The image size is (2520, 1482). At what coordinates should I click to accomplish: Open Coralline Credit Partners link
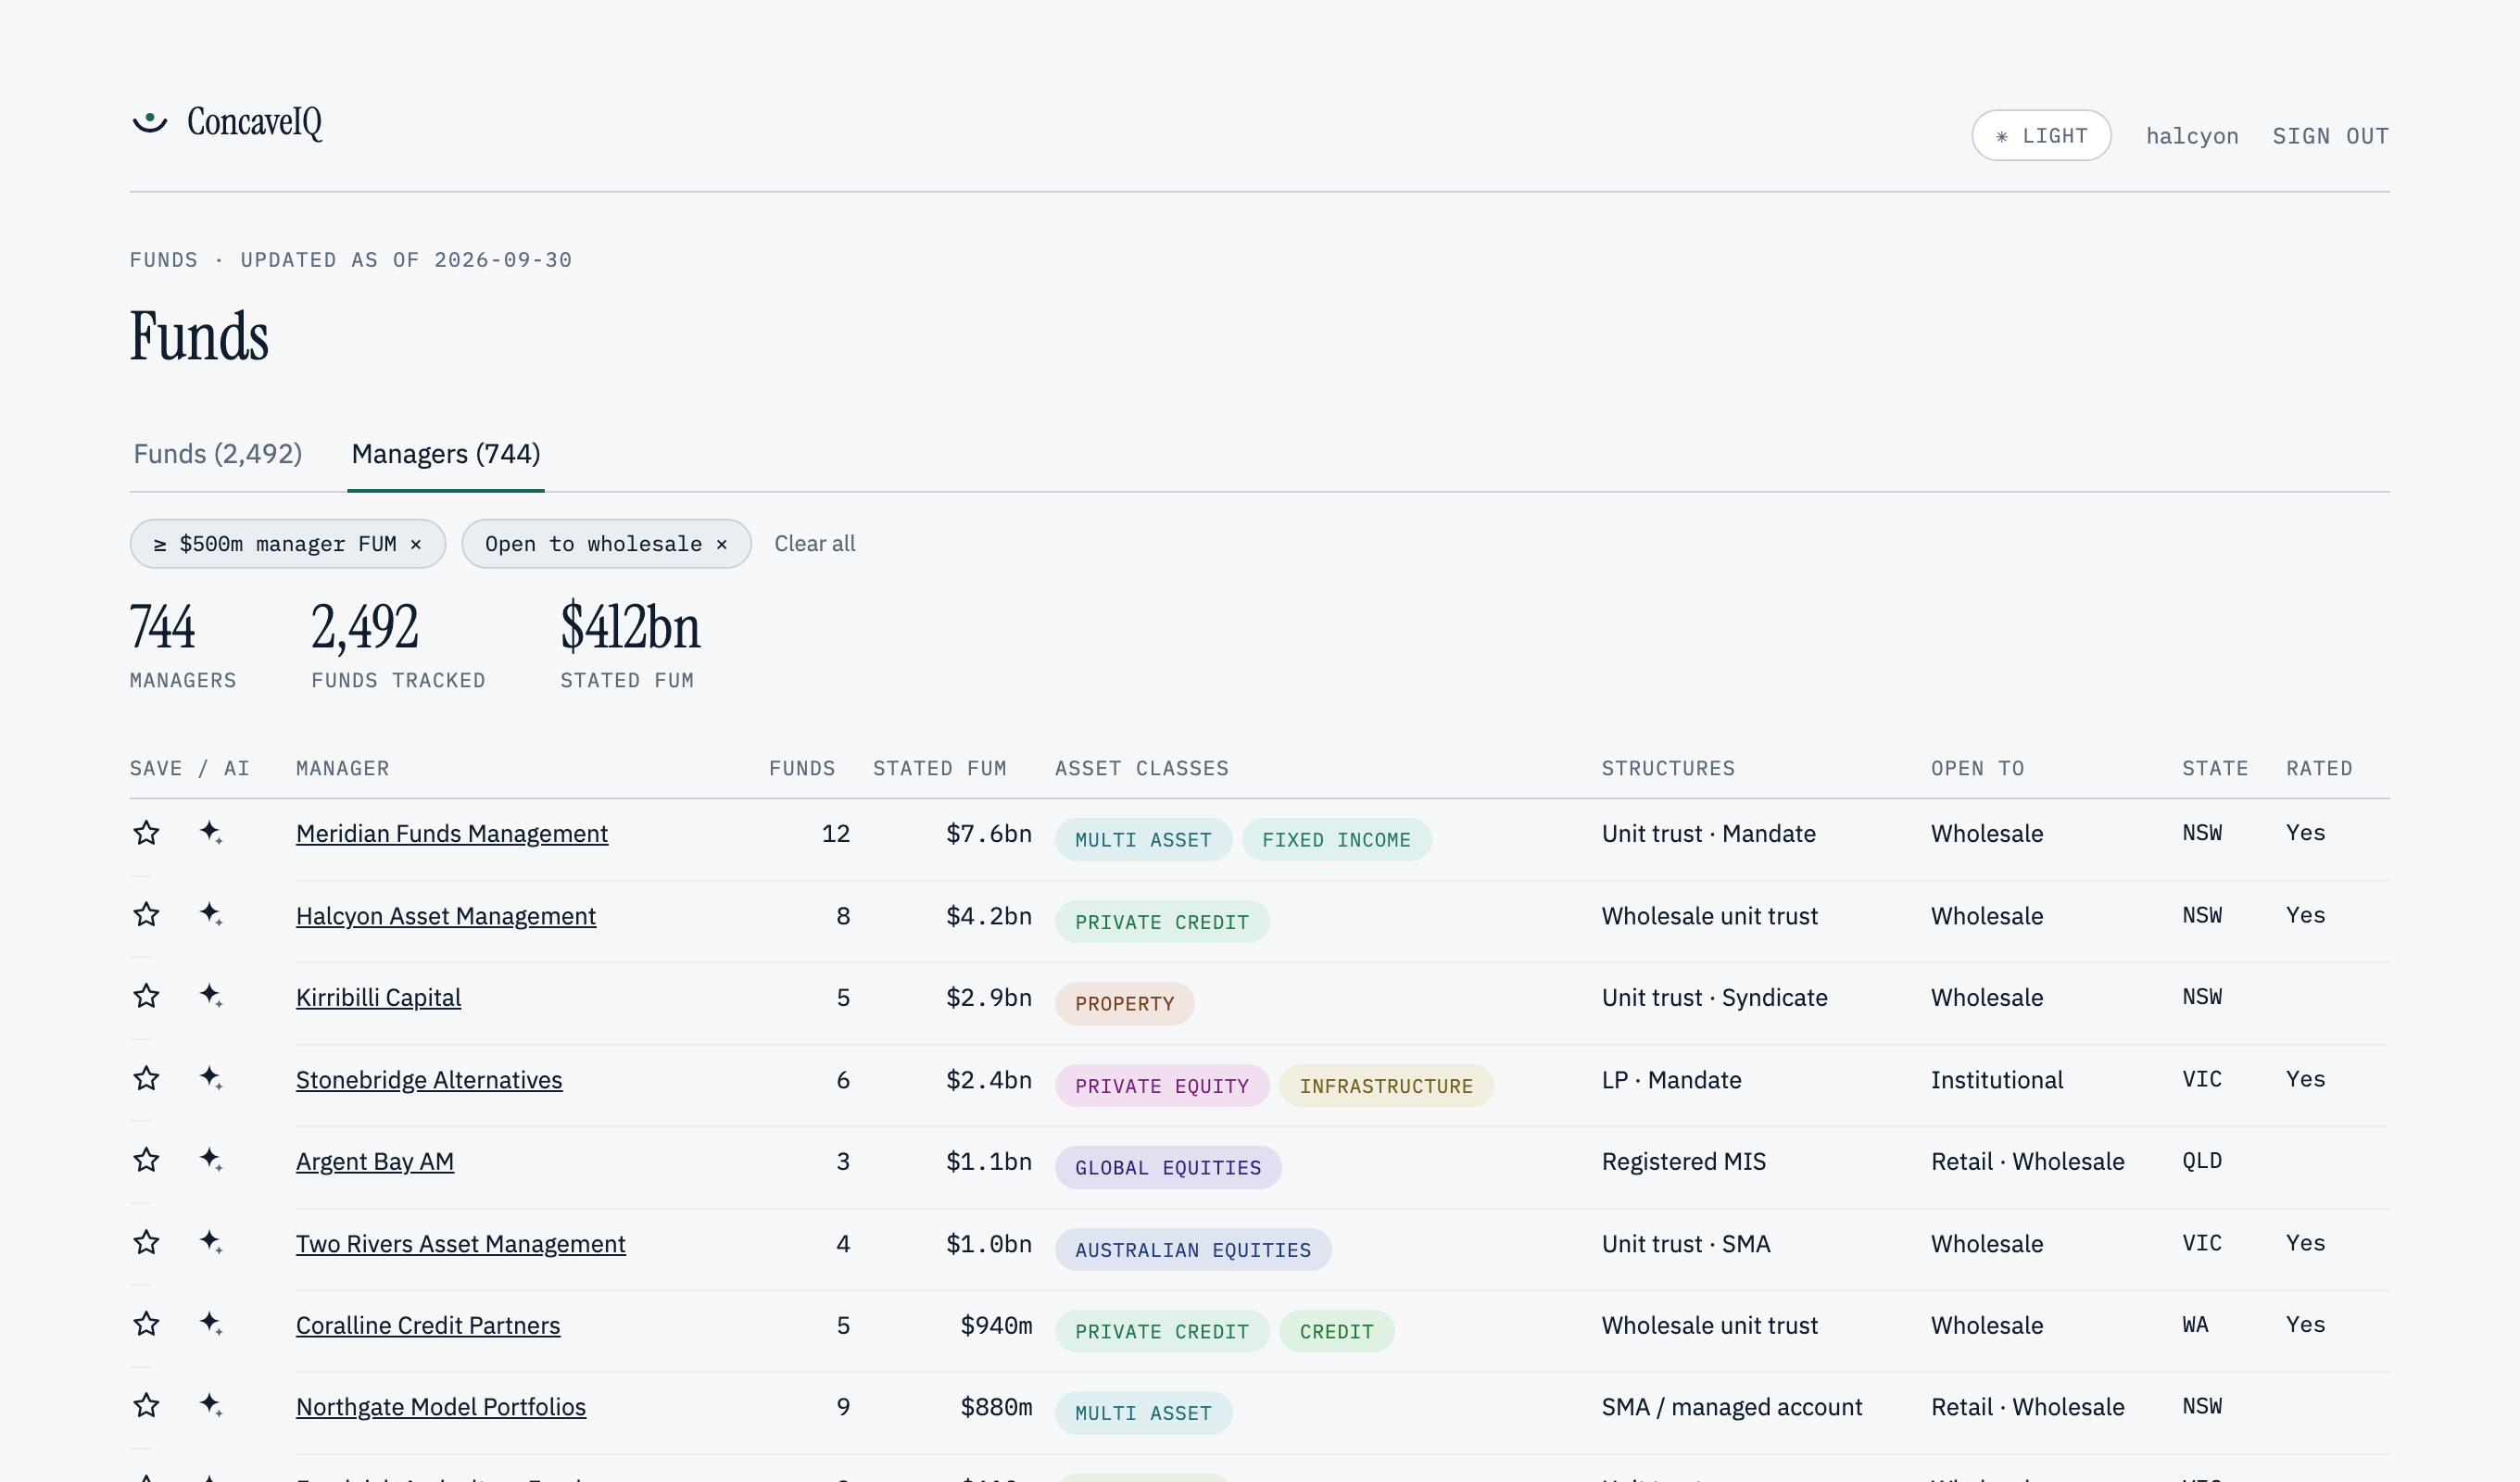(x=428, y=1326)
